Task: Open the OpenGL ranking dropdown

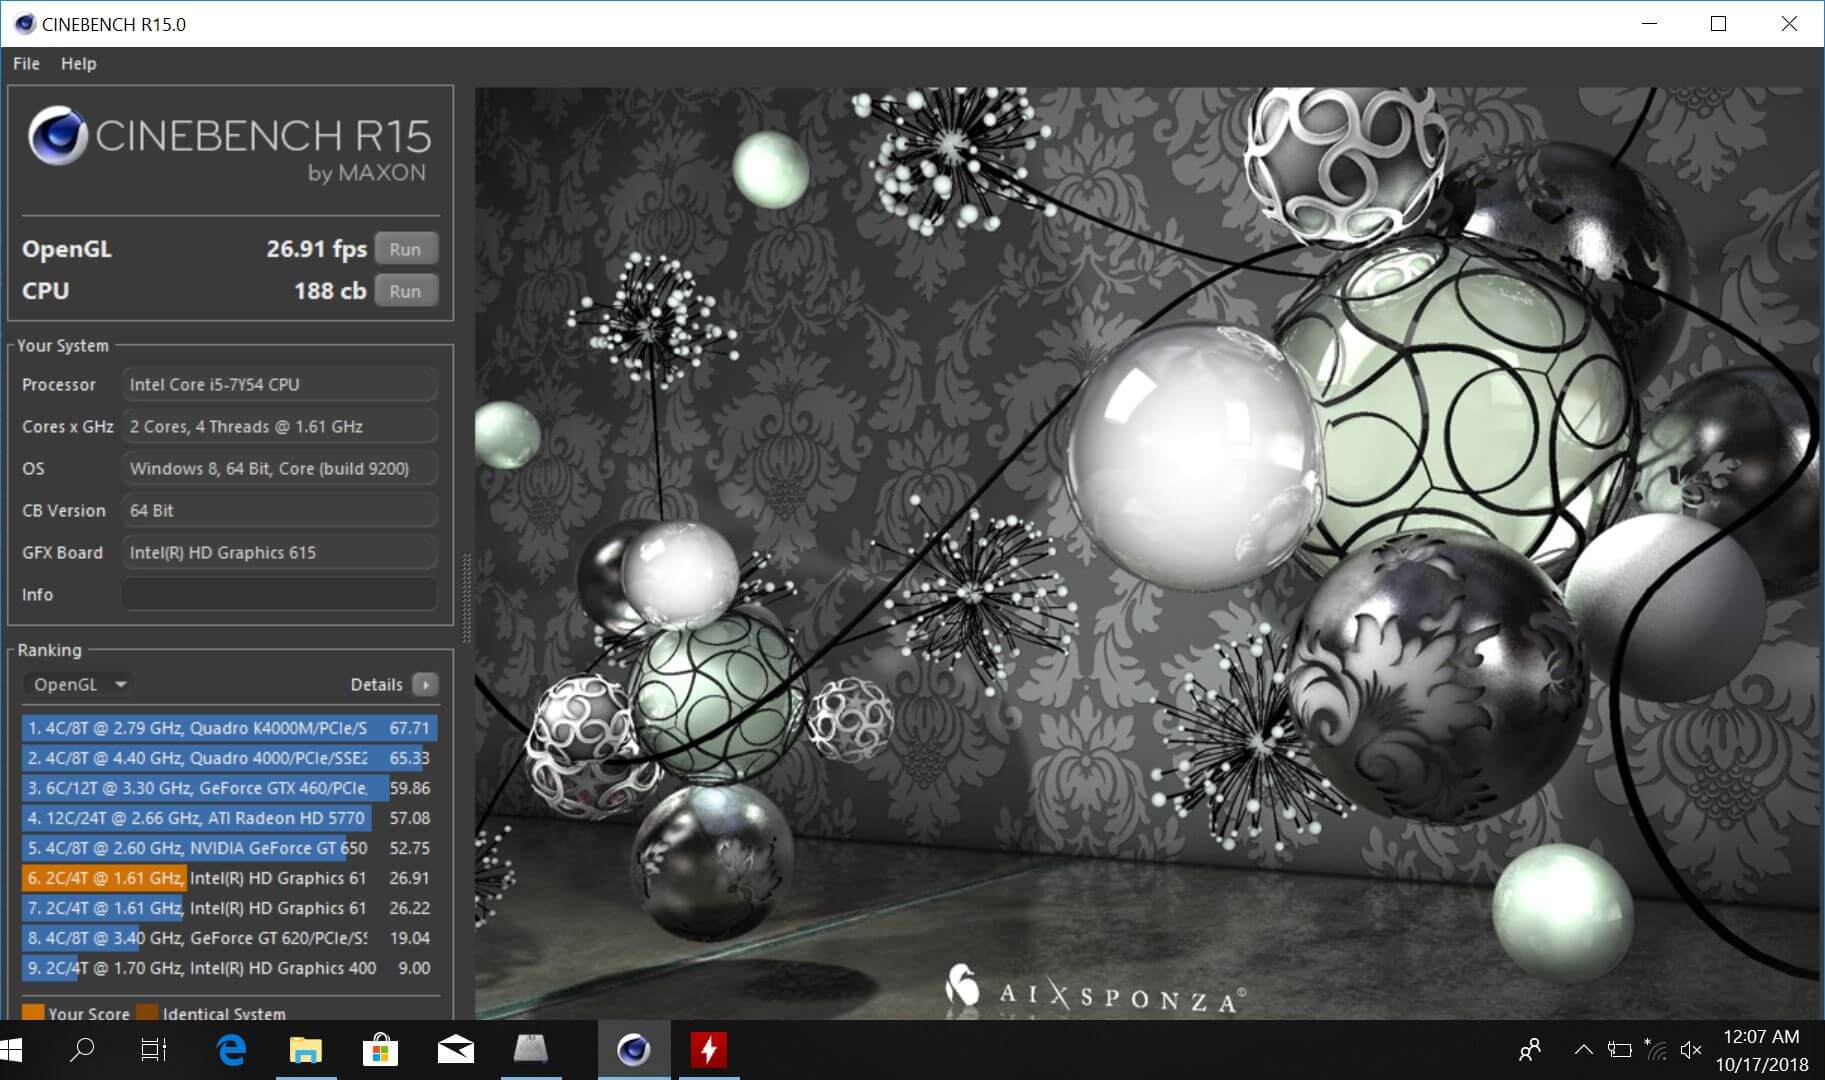Action: coord(80,684)
